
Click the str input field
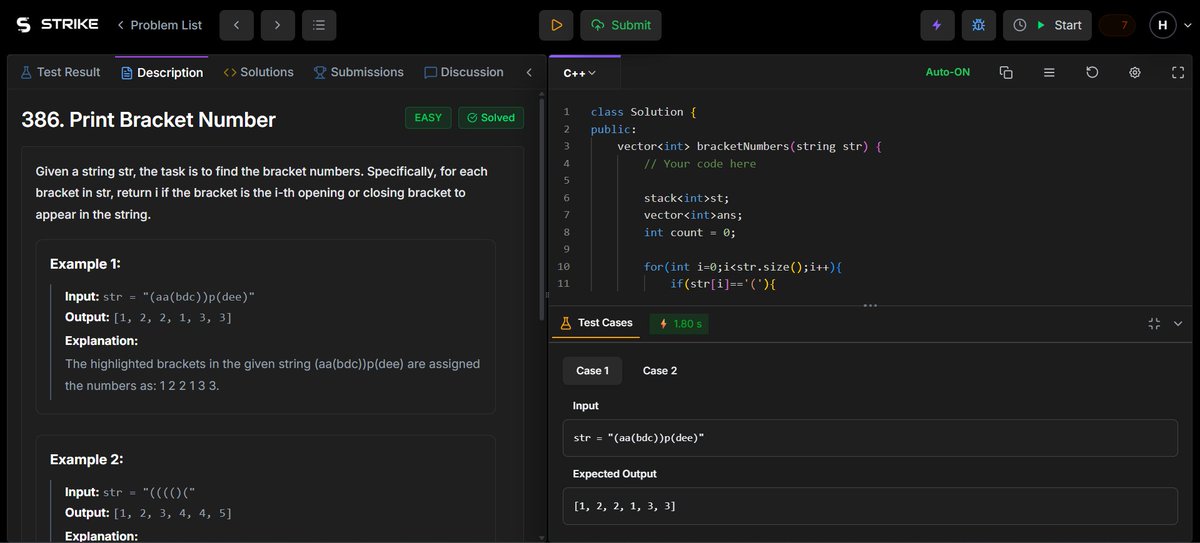pyautogui.click(x=869, y=438)
